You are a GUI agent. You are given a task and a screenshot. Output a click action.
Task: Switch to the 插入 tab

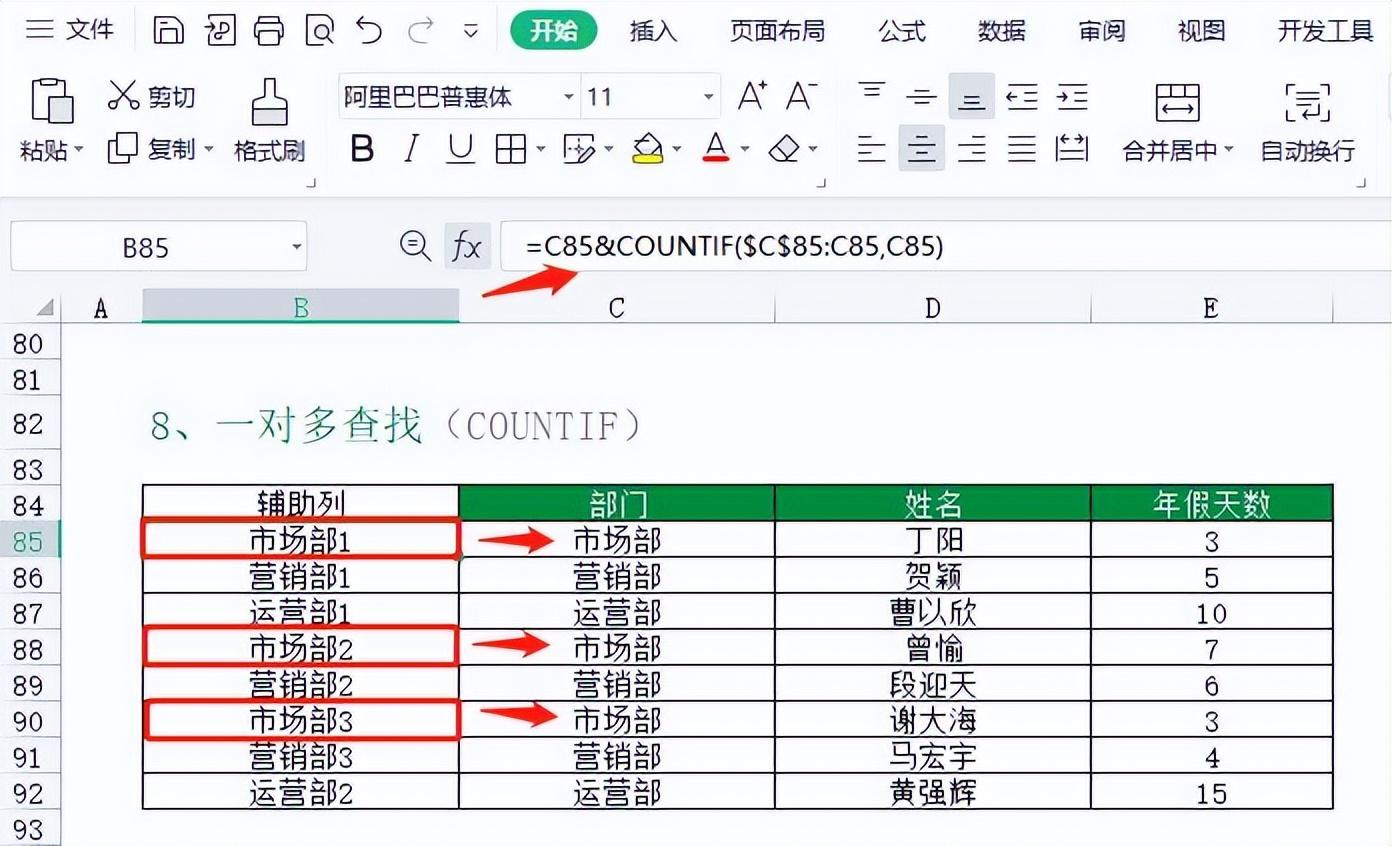coord(653,31)
